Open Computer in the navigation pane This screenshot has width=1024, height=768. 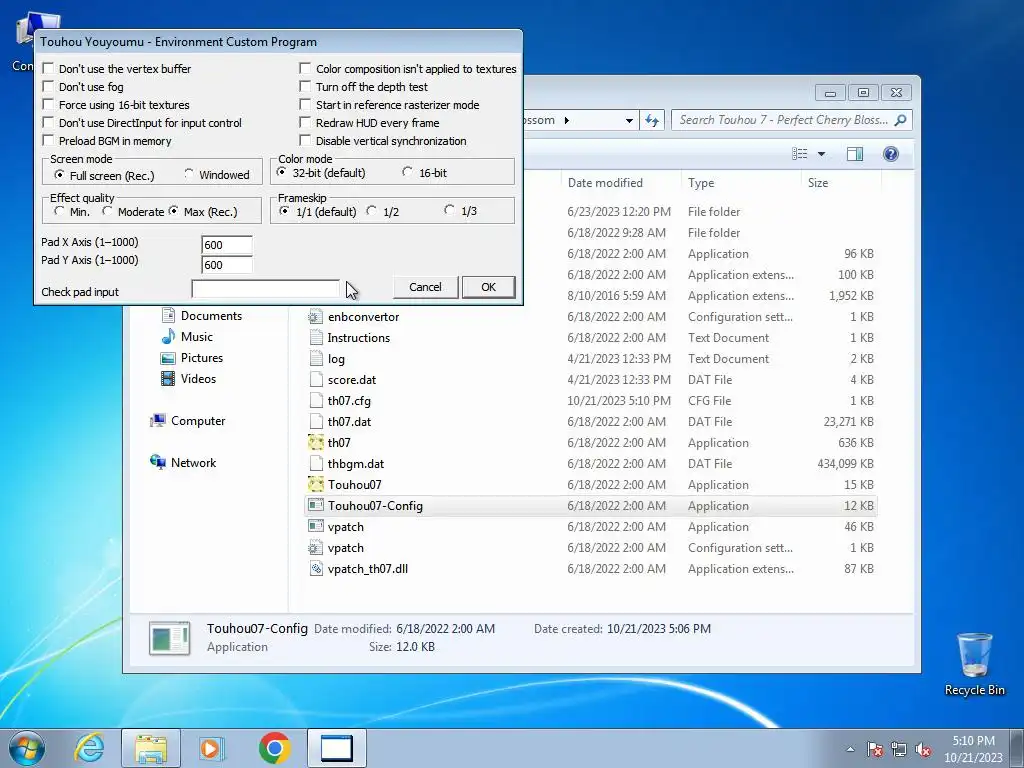pos(188,421)
